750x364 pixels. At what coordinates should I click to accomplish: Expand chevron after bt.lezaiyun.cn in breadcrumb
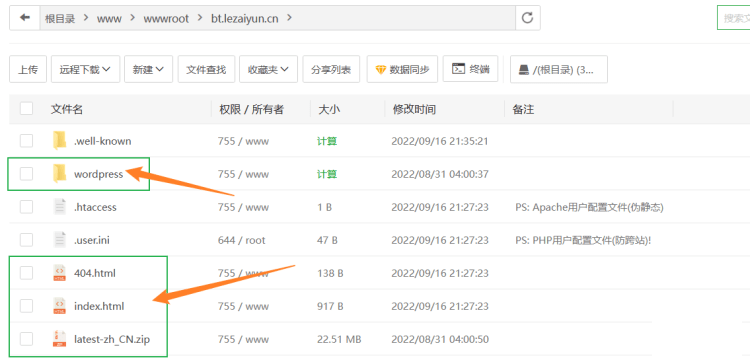click(289, 18)
